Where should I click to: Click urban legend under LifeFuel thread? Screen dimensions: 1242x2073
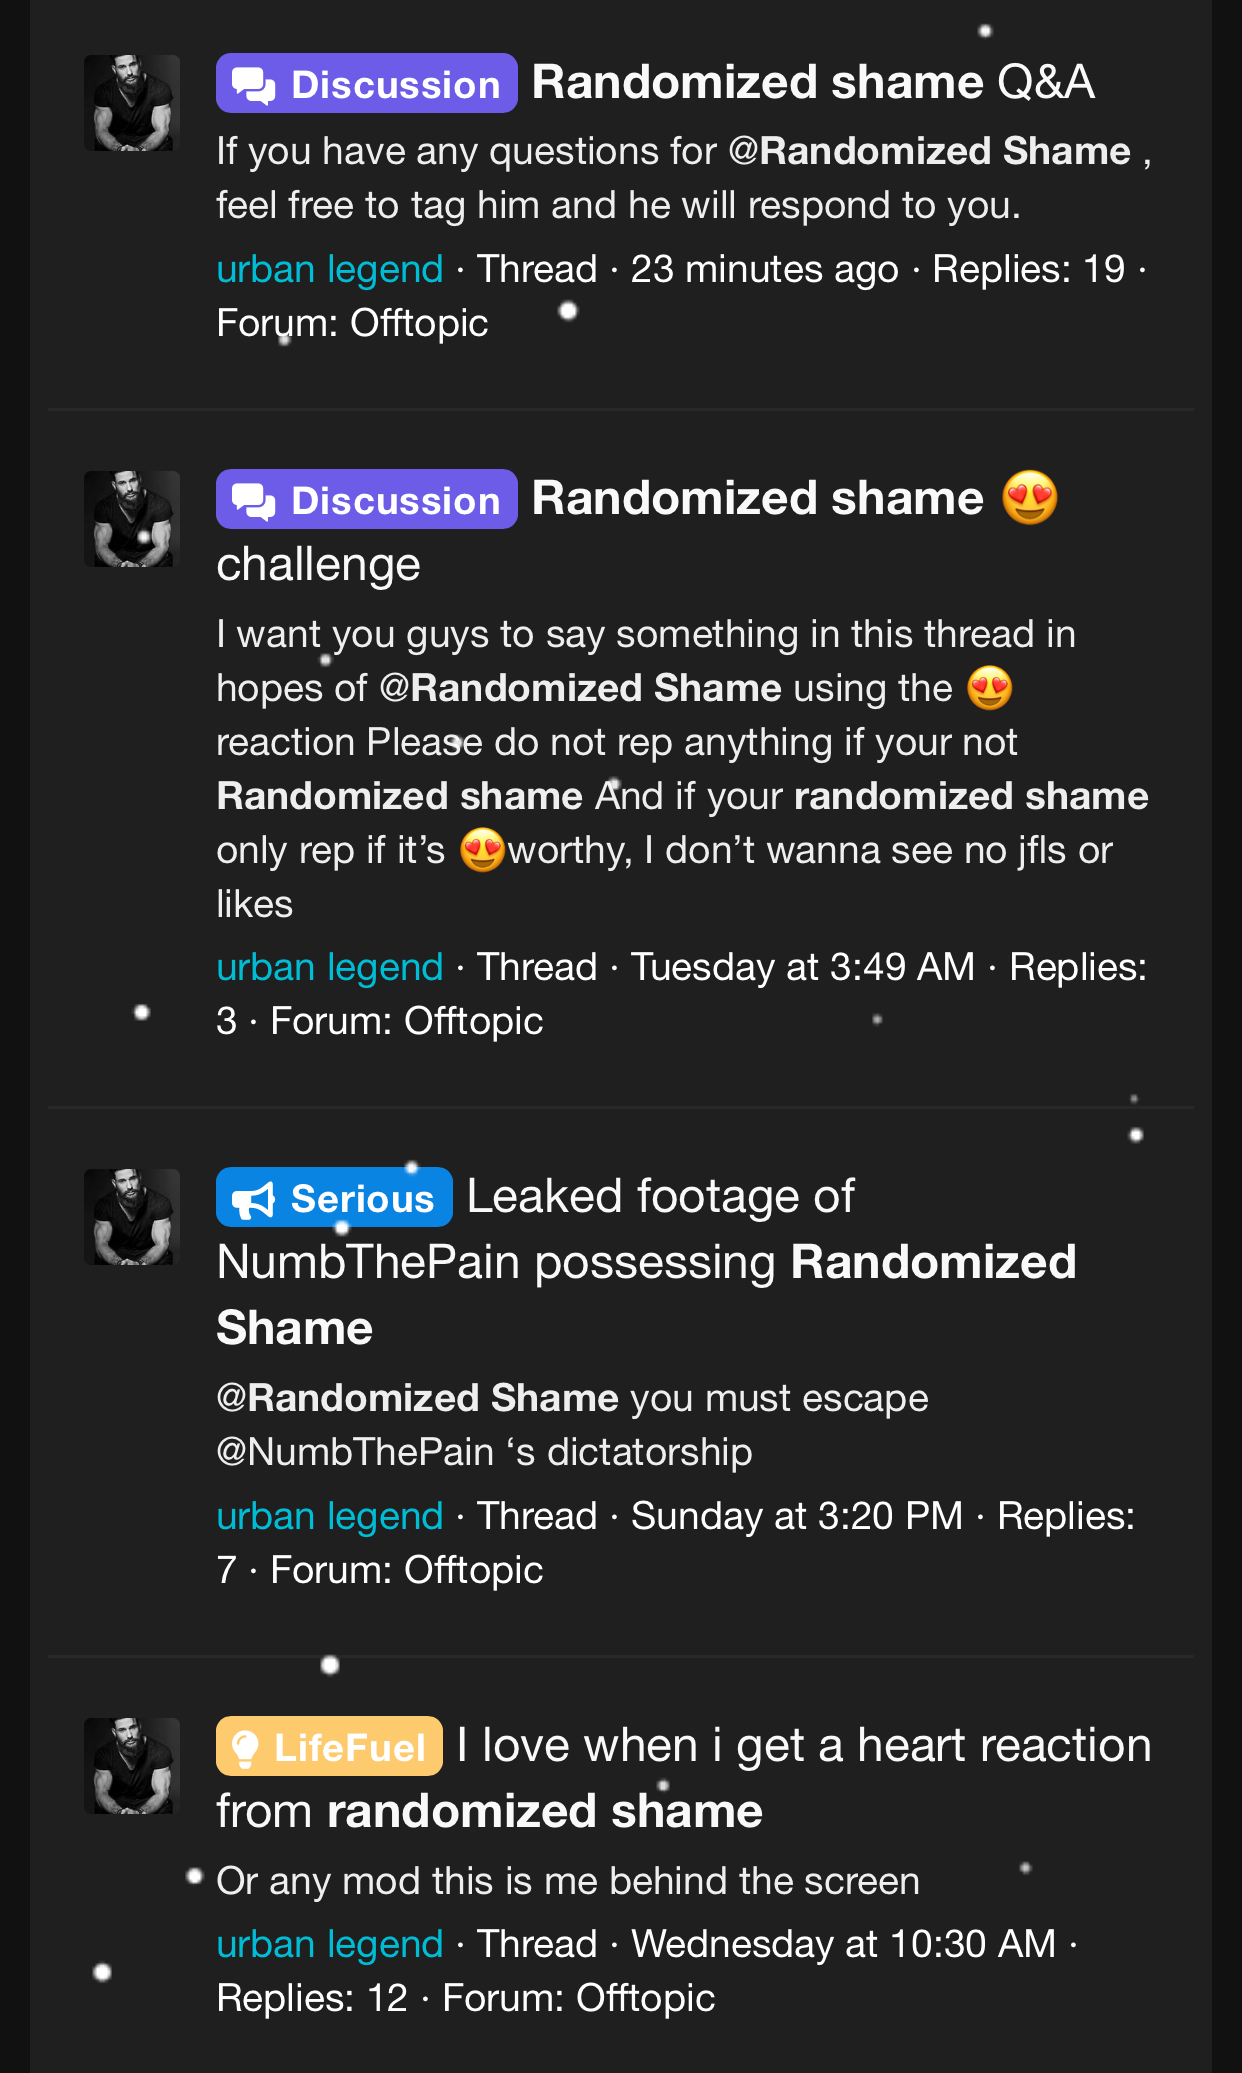point(329,1944)
